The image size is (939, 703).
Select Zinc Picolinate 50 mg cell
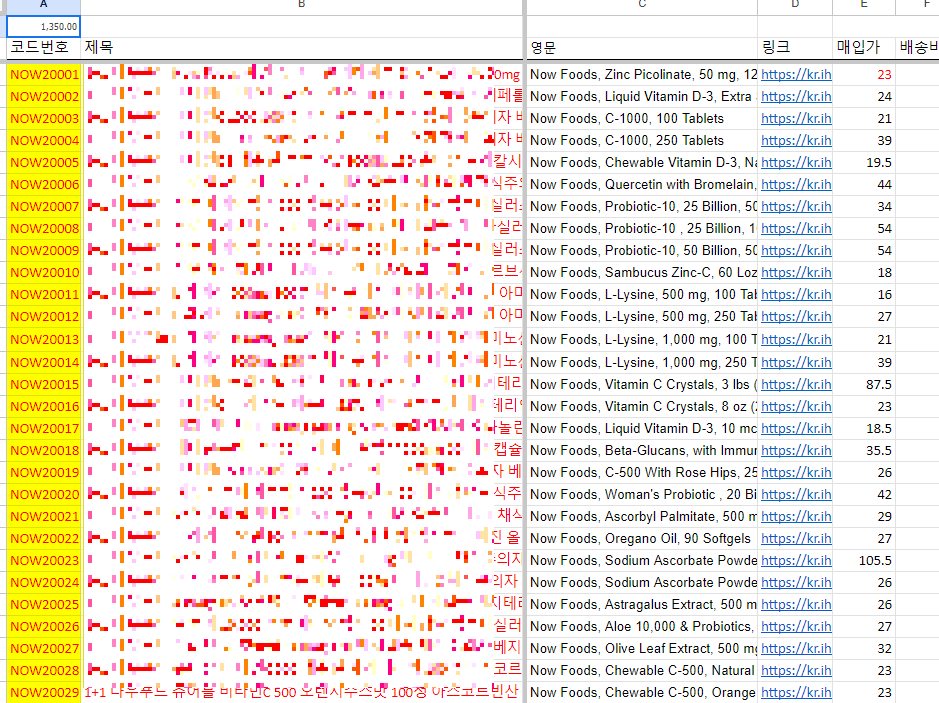coord(642,74)
